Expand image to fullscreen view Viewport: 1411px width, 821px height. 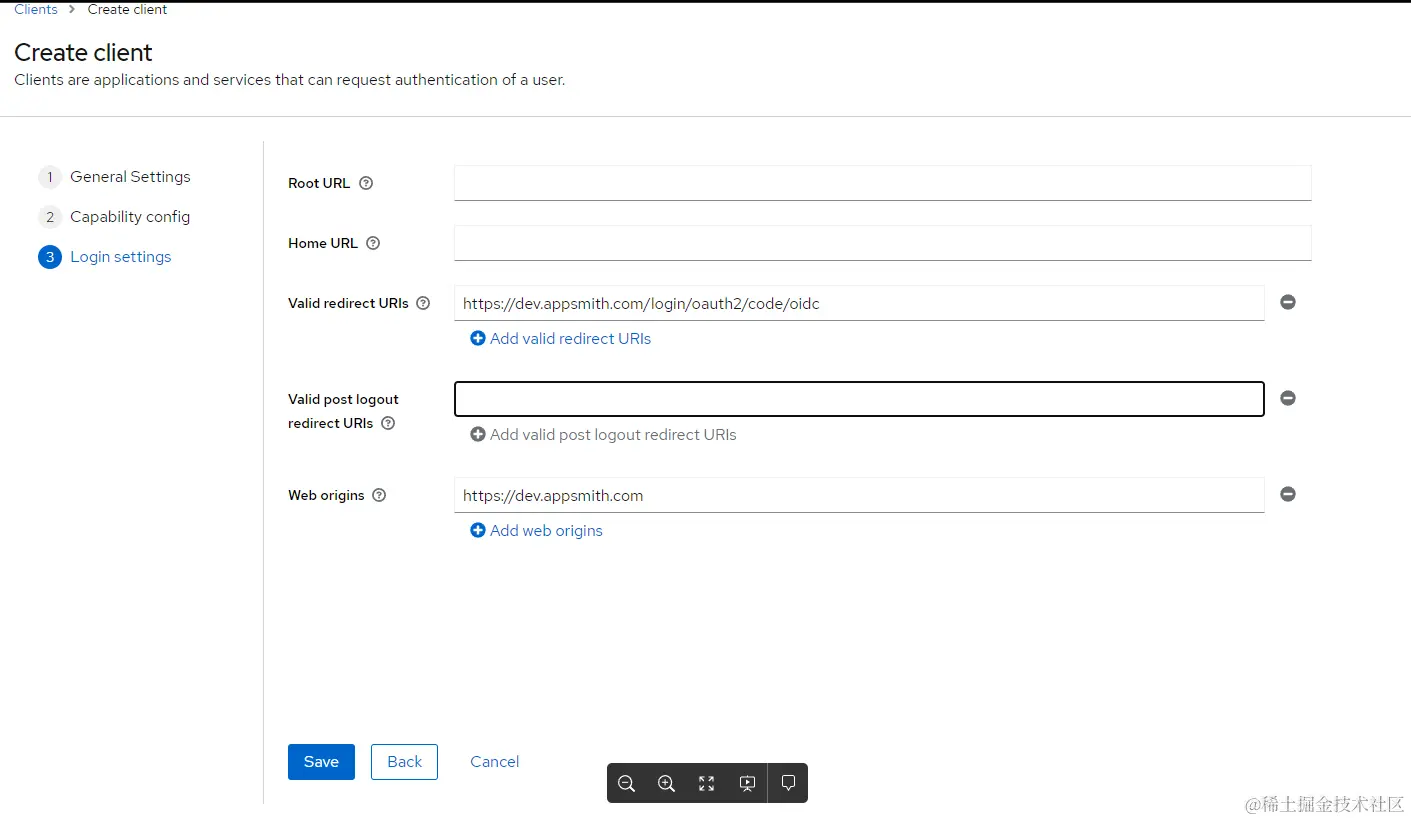tap(707, 784)
